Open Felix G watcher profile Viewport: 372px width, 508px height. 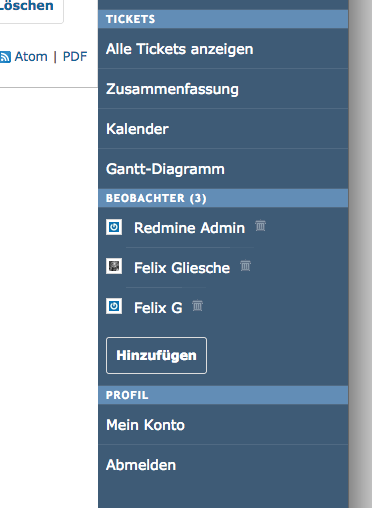pyautogui.click(x=158, y=308)
